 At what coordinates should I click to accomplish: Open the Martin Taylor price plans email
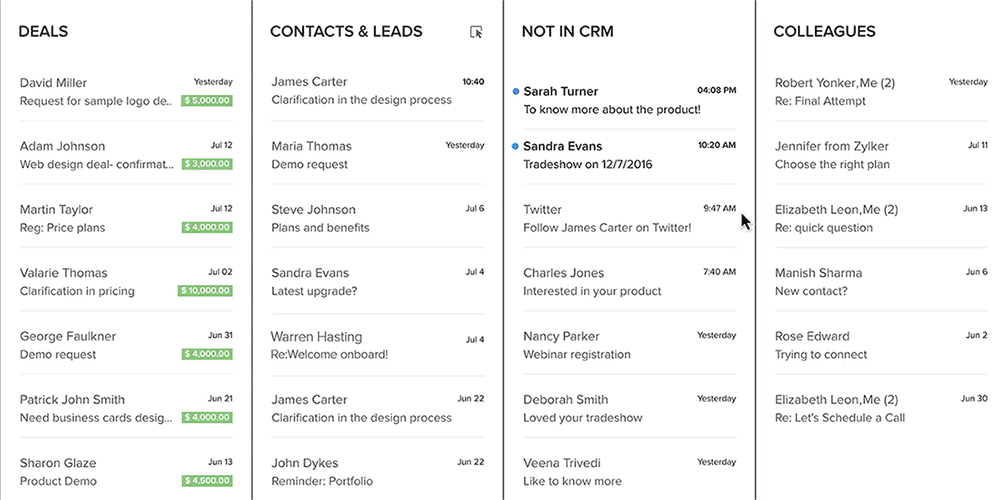(x=126, y=219)
